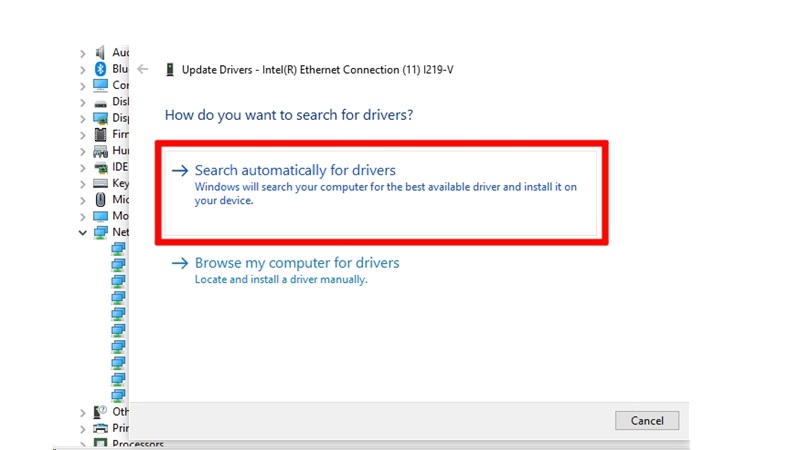This screenshot has height=450, width=800.
Task: Click the Keyboards category icon
Action: [100, 183]
